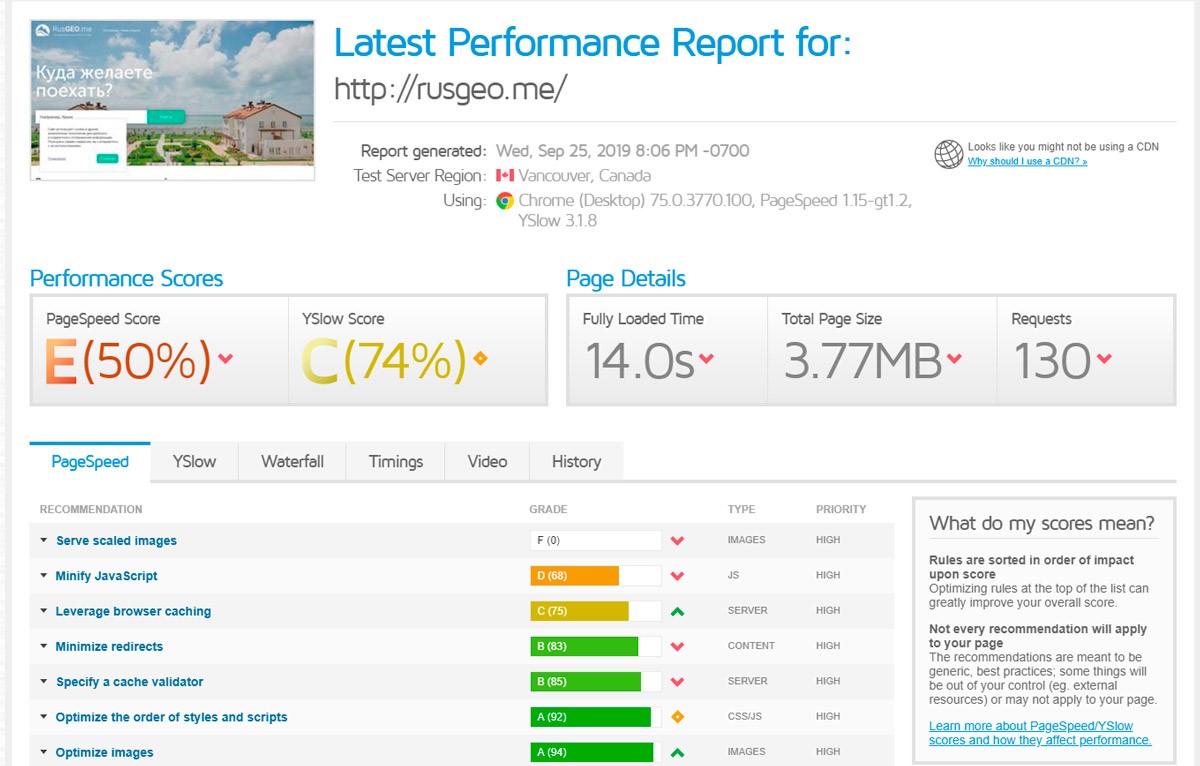Click red down arrow beside PageSpeed Score

coord(225,359)
